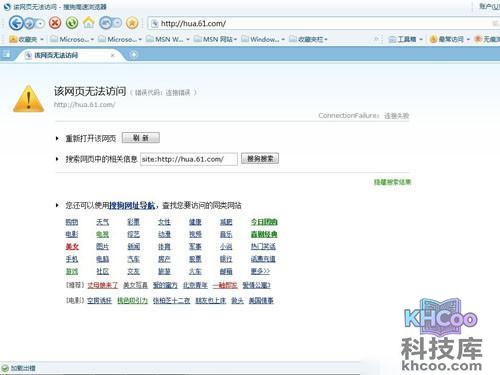This screenshot has width=500, height=375.
Task: Open the 健康 health link
Action: (195, 222)
